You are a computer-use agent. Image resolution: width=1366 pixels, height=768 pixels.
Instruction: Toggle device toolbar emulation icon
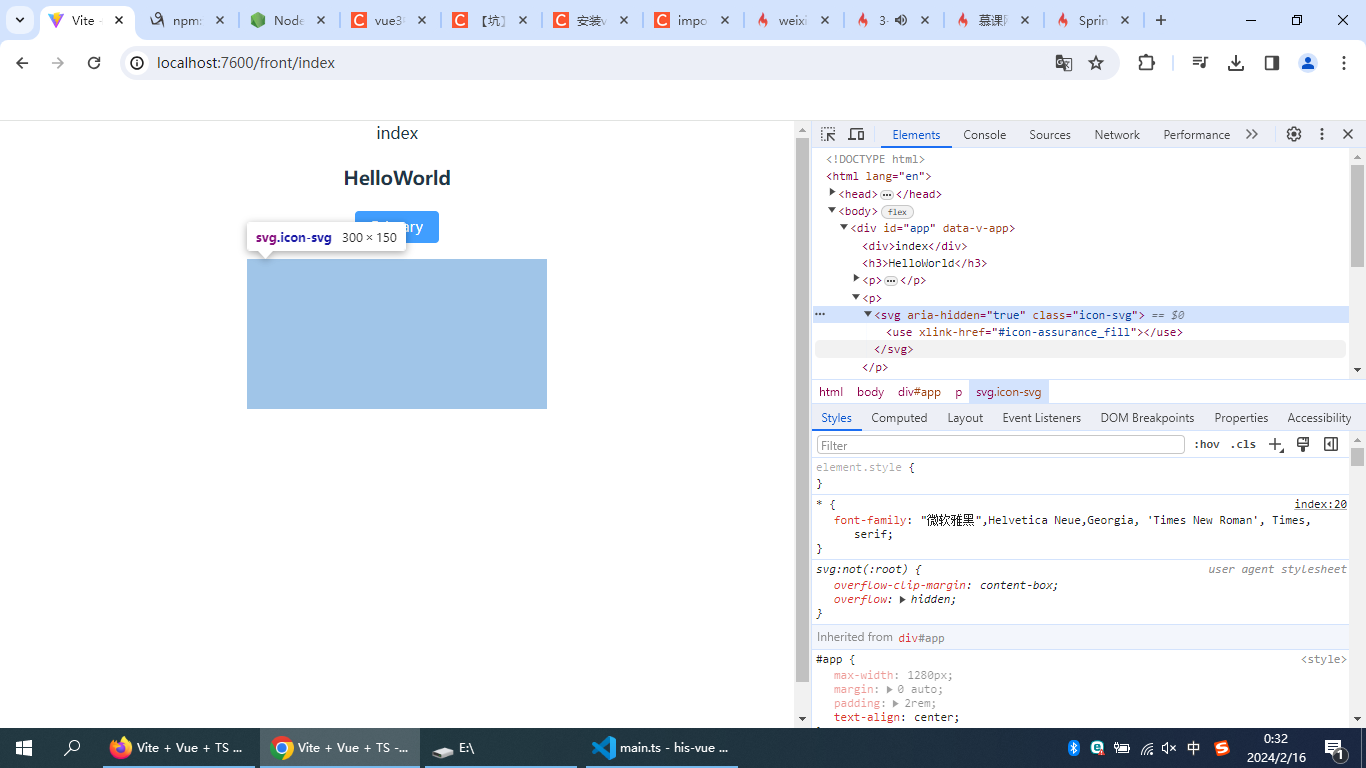[x=856, y=134]
